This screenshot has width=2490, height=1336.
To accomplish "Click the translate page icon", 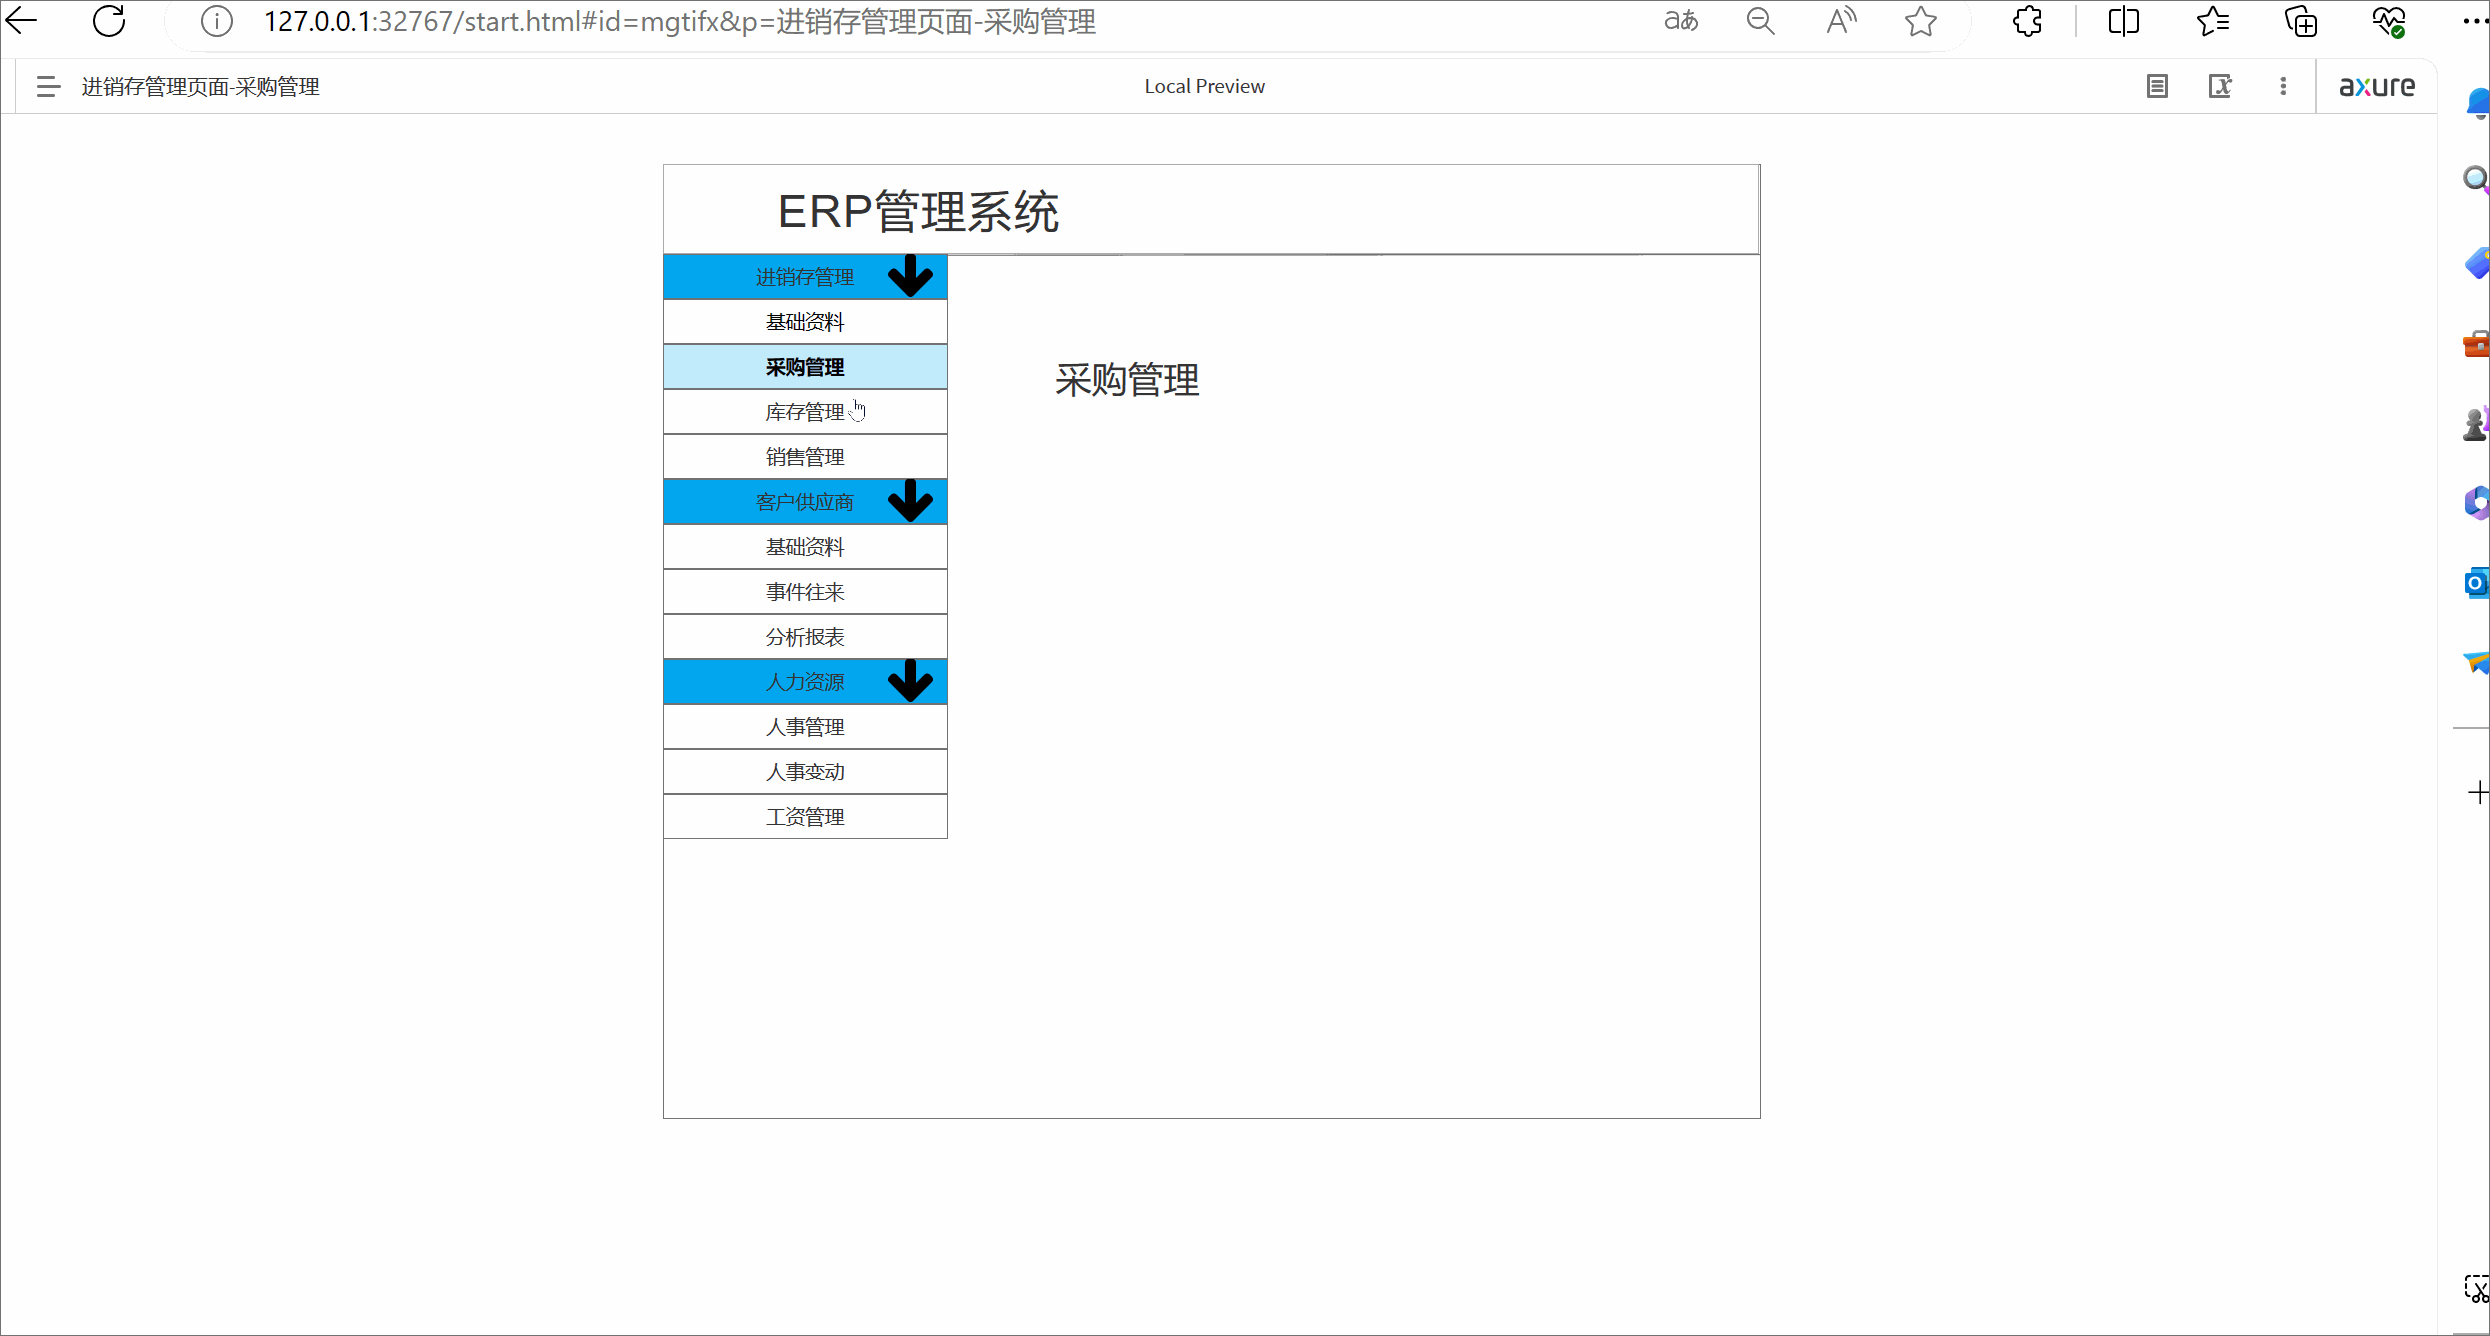I will click(x=1681, y=21).
